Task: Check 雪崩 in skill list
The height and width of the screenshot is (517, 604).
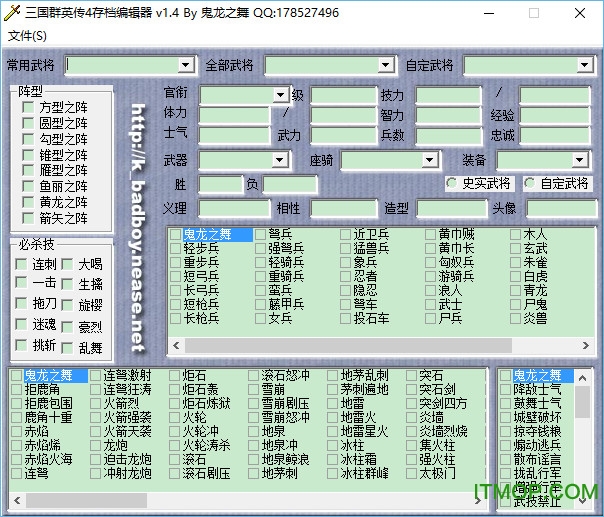Action: [x=253, y=389]
